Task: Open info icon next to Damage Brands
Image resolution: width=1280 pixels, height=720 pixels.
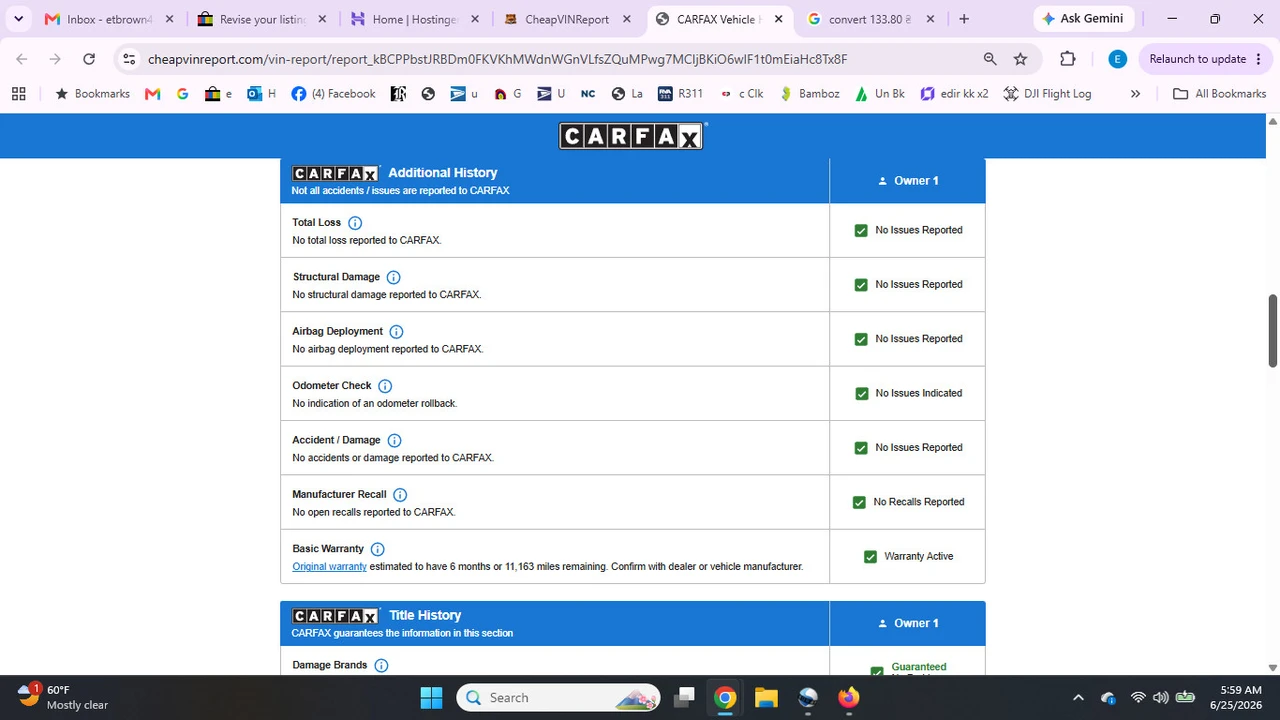Action: (x=381, y=665)
